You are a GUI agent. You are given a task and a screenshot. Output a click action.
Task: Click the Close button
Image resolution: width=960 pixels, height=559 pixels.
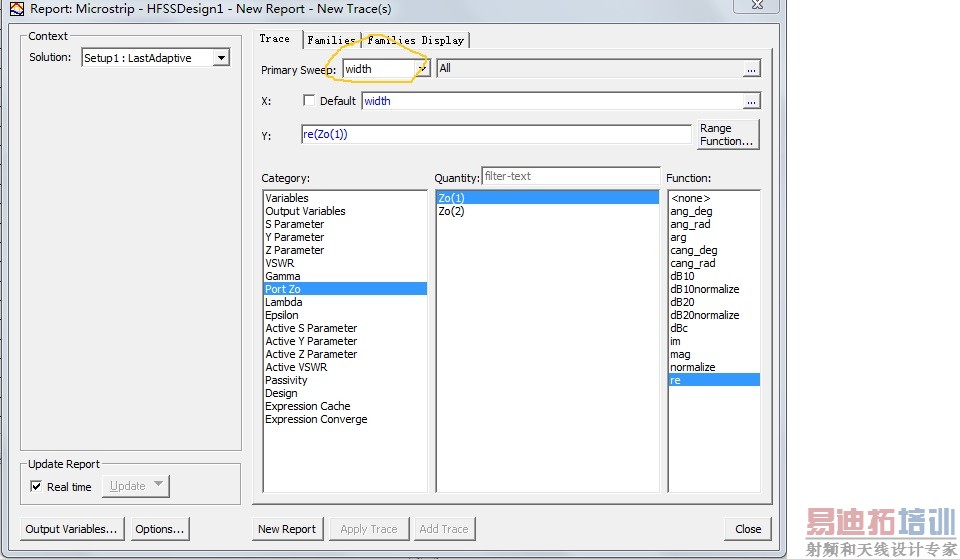click(x=748, y=529)
